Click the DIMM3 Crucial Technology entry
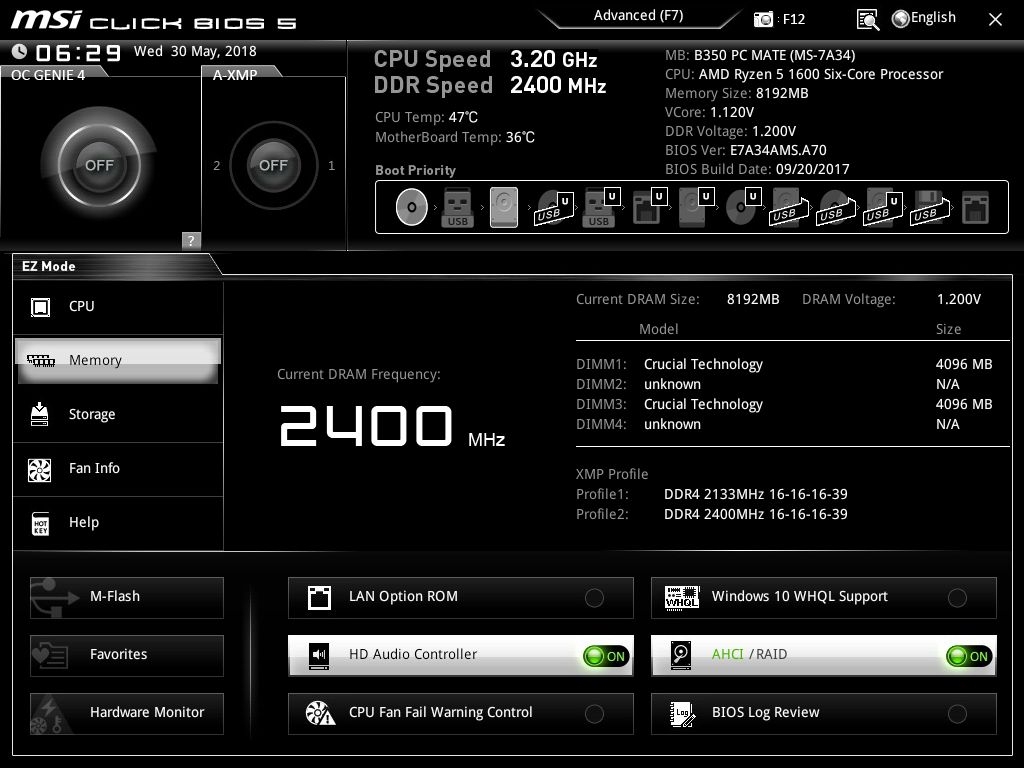1024x768 pixels. pos(703,404)
